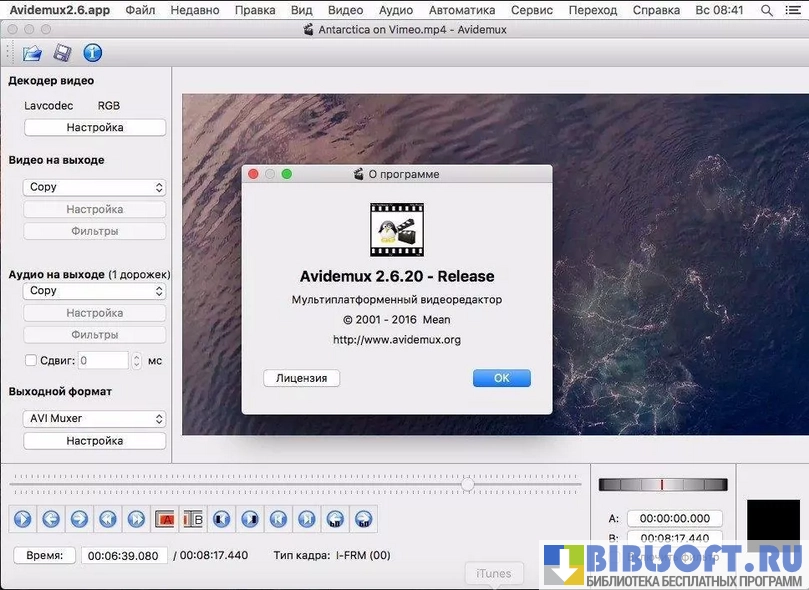Set selection end with marker B
The height and width of the screenshot is (590, 809).
pyautogui.click(x=193, y=519)
